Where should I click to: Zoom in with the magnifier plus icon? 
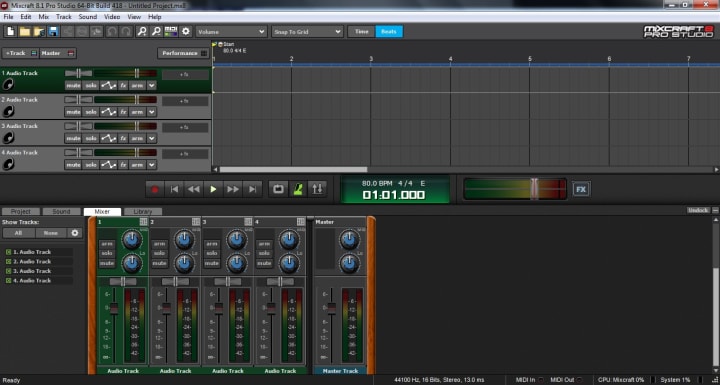tap(142, 32)
